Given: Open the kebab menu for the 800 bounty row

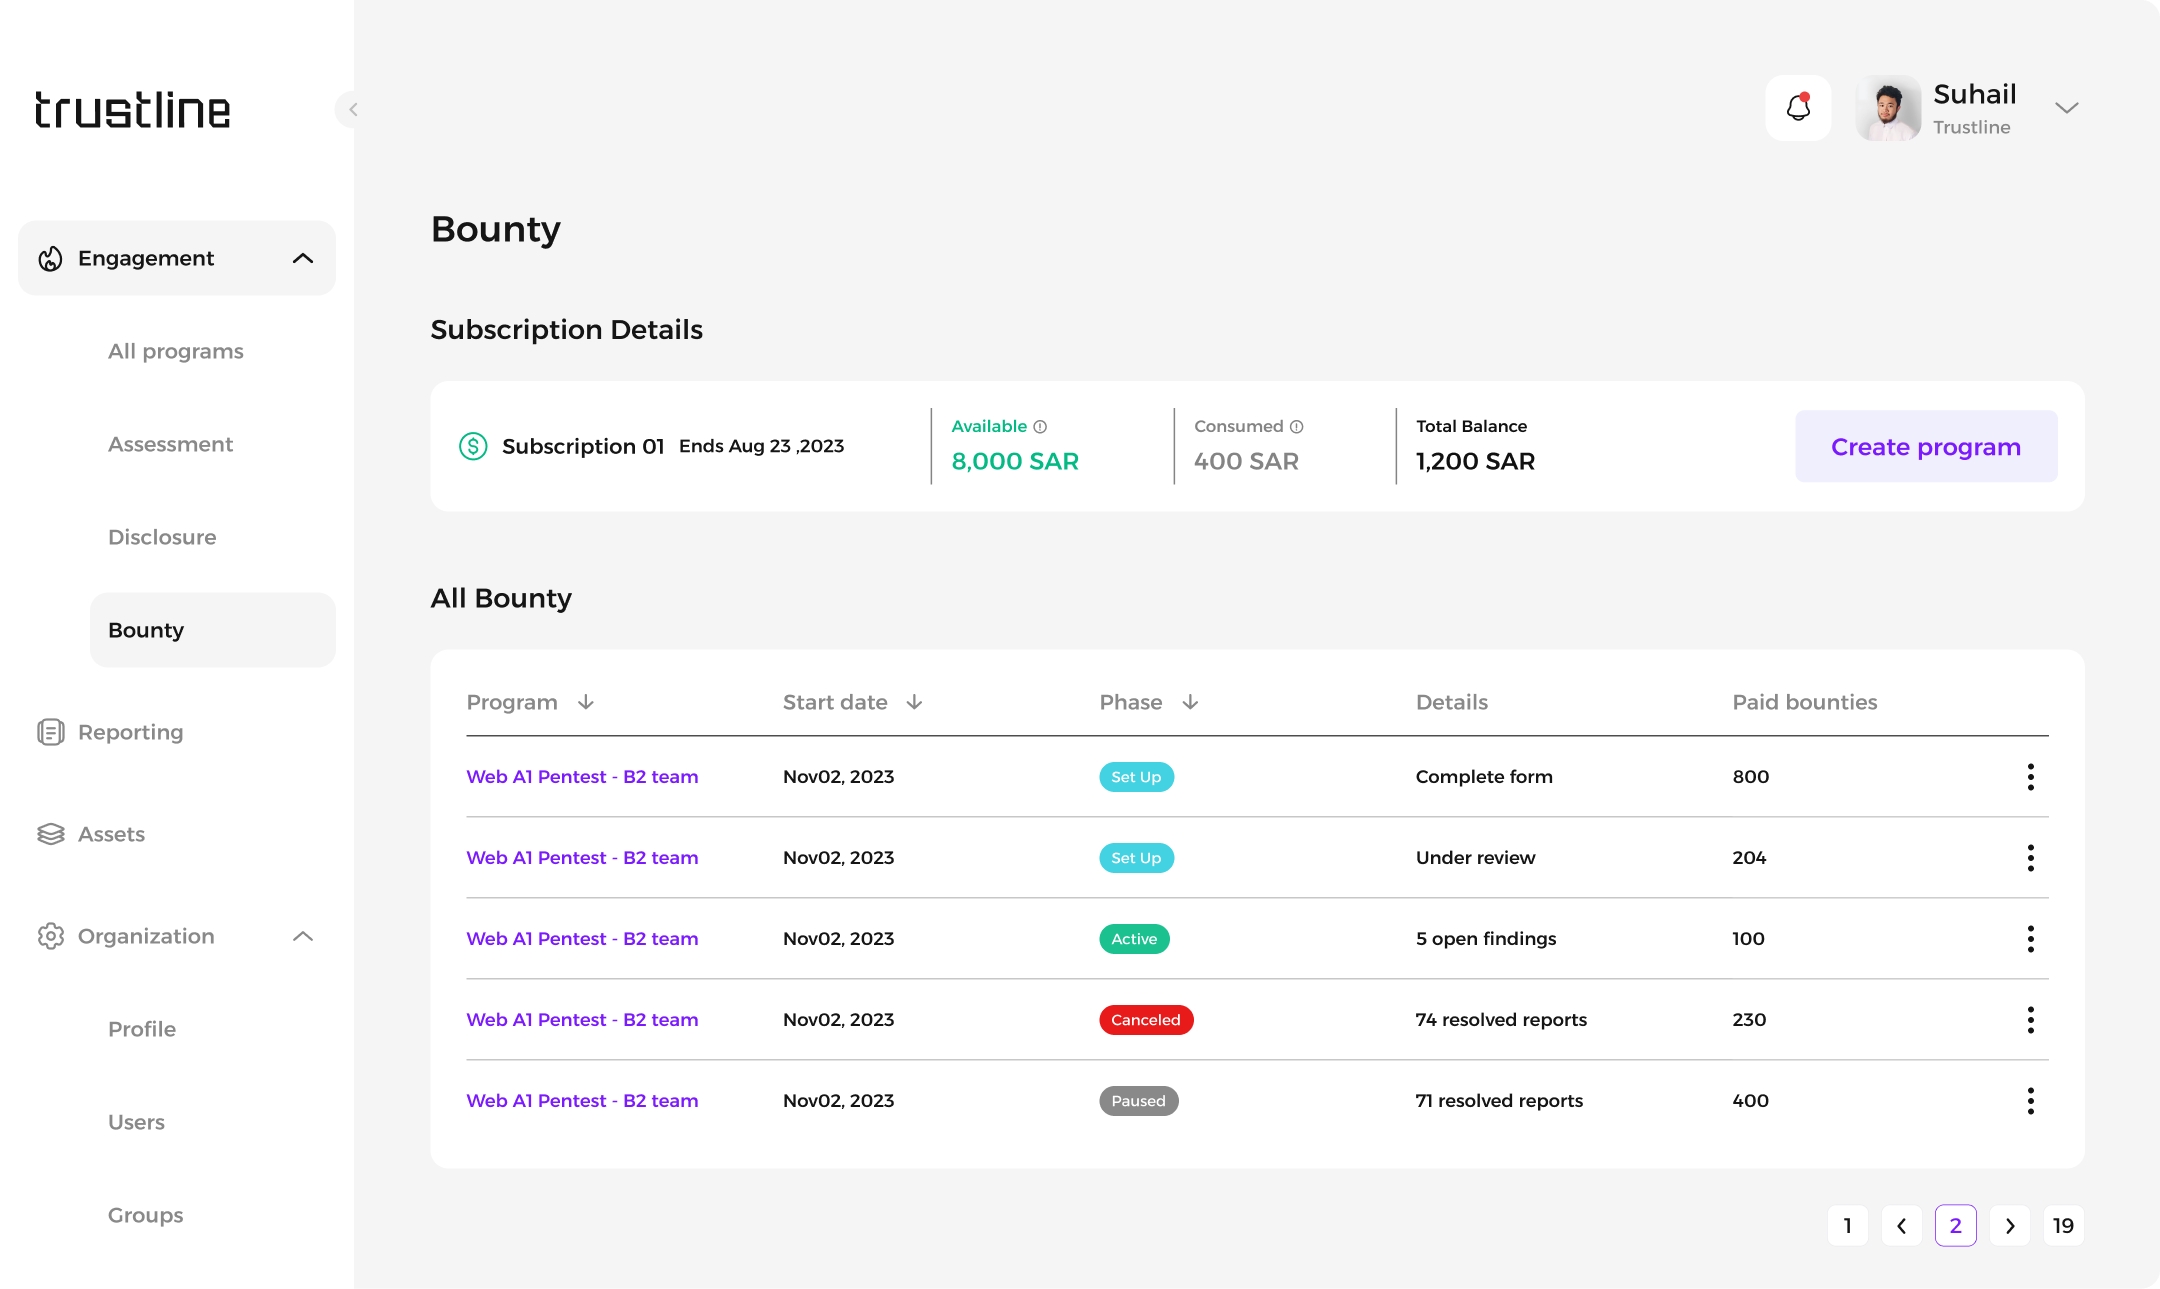Looking at the screenshot, I should [2030, 777].
